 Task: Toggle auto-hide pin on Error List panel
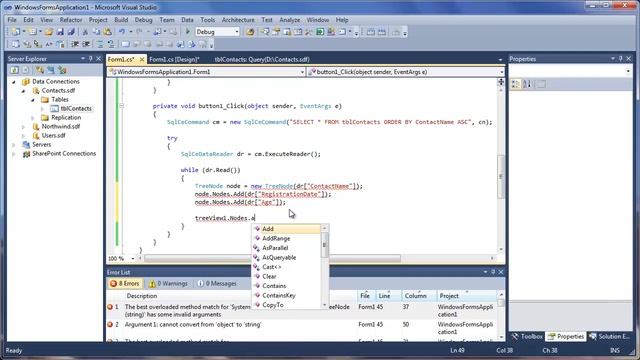coord(493,272)
